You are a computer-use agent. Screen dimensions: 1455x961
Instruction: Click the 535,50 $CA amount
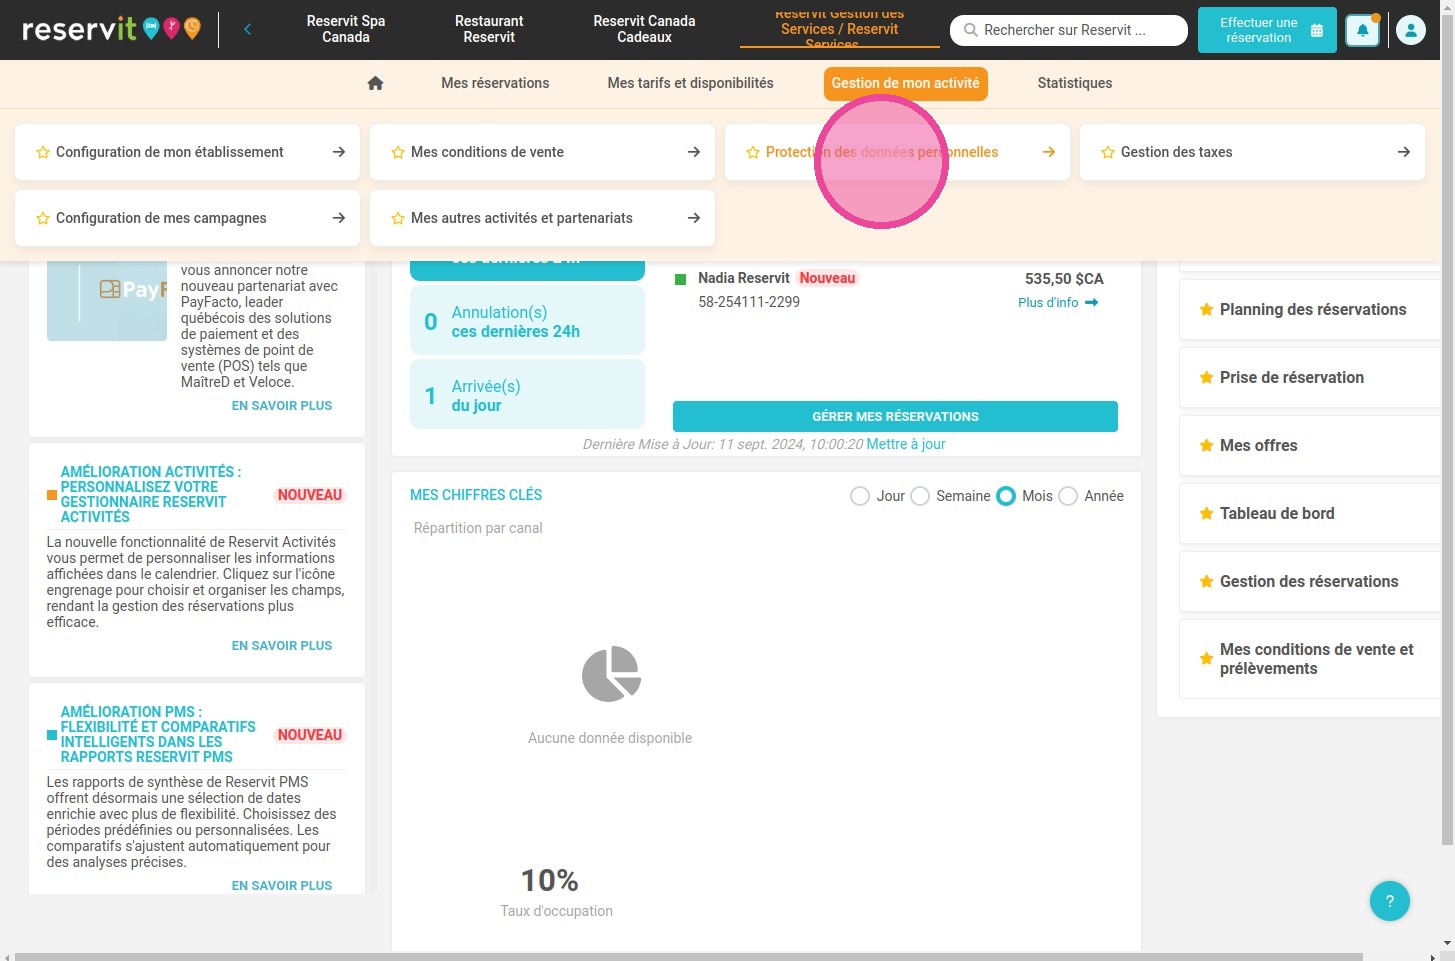pos(1064,279)
